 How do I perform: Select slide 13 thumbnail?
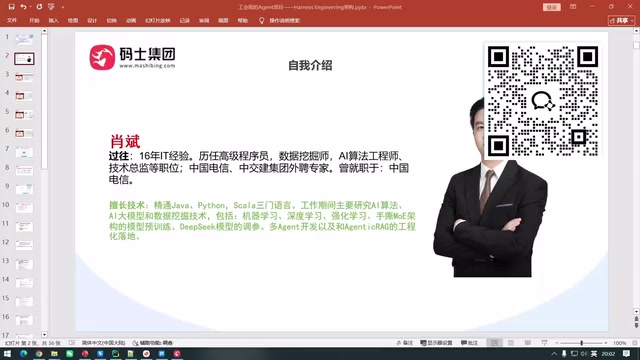[24, 264]
